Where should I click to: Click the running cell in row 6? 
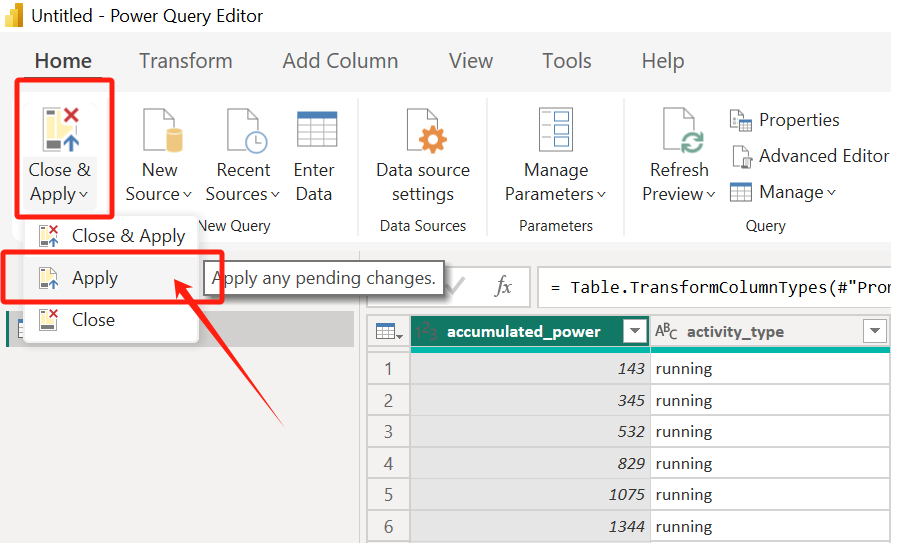tap(770, 526)
